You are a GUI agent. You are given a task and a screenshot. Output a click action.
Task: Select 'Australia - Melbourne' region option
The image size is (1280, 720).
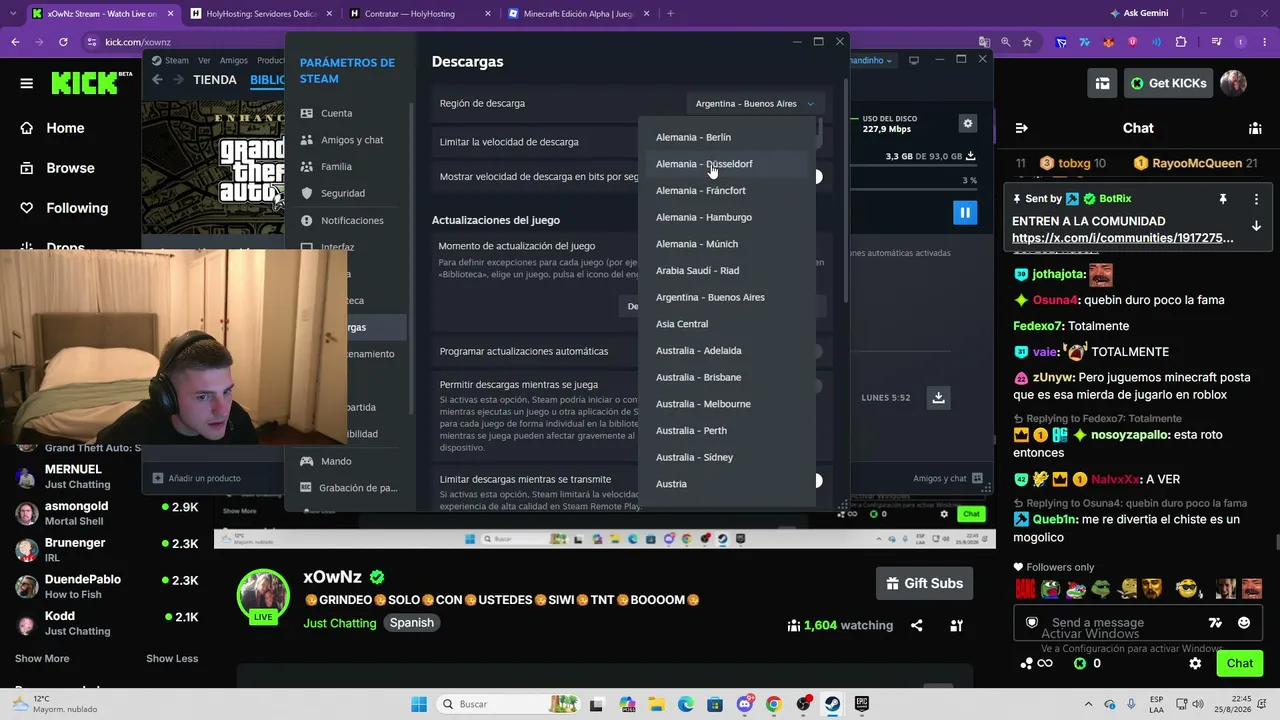tap(727, 404)
